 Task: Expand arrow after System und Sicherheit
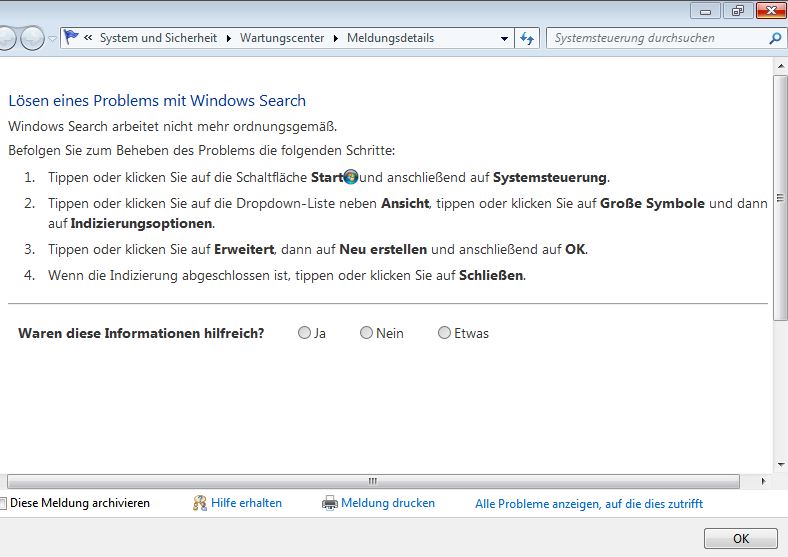tap(229, 38)
